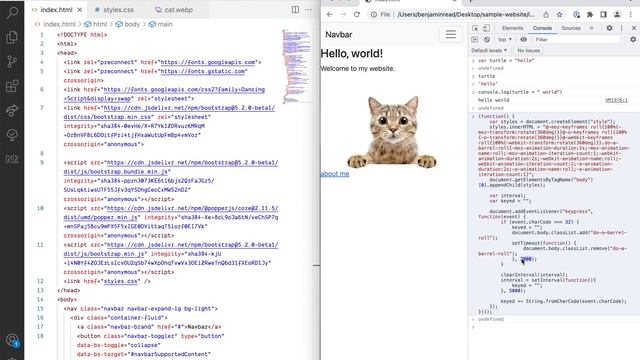Switch to the DevTools Console tab

pos(542,28)
